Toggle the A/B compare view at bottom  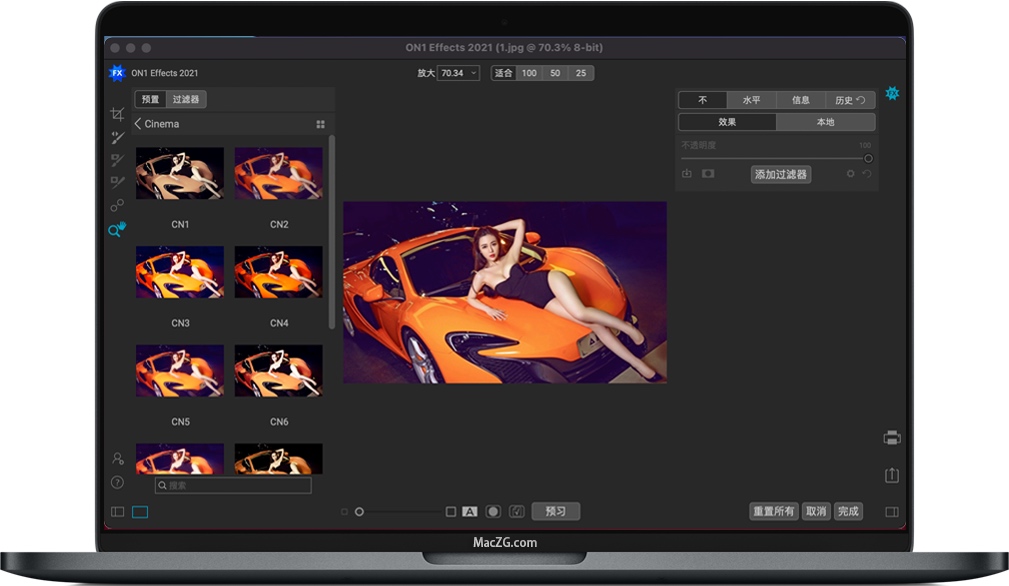(472, 510)
